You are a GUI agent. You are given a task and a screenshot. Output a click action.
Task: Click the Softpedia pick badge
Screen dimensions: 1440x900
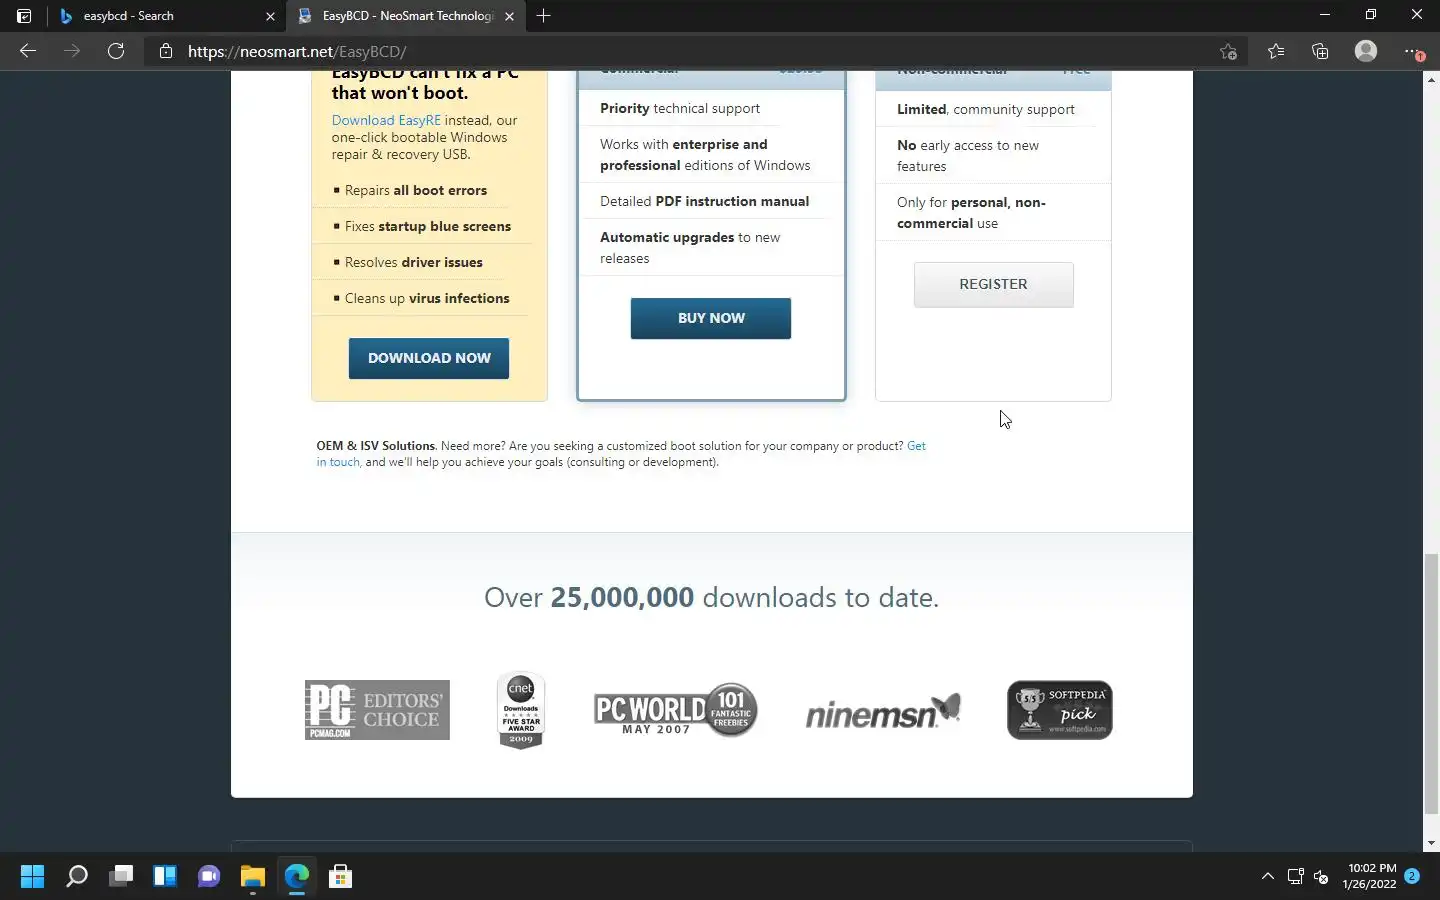tap(1060, 710)
